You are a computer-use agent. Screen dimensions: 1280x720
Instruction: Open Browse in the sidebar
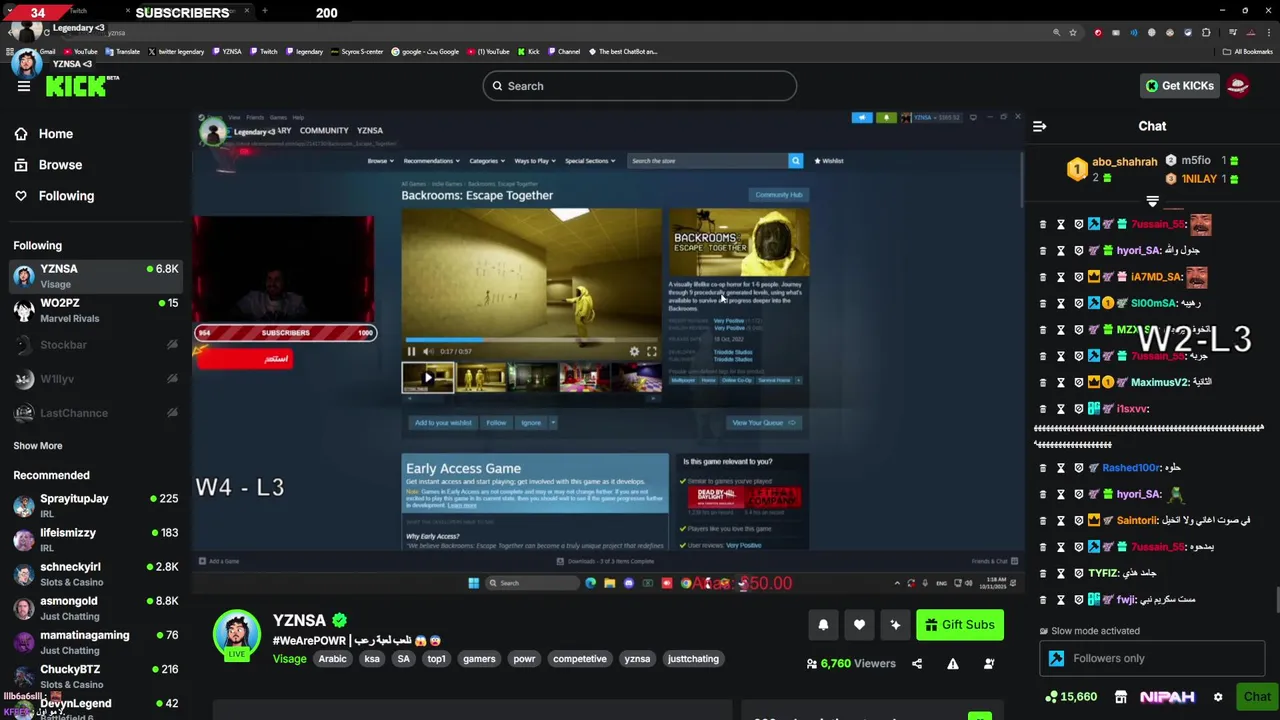click(95, 165)
